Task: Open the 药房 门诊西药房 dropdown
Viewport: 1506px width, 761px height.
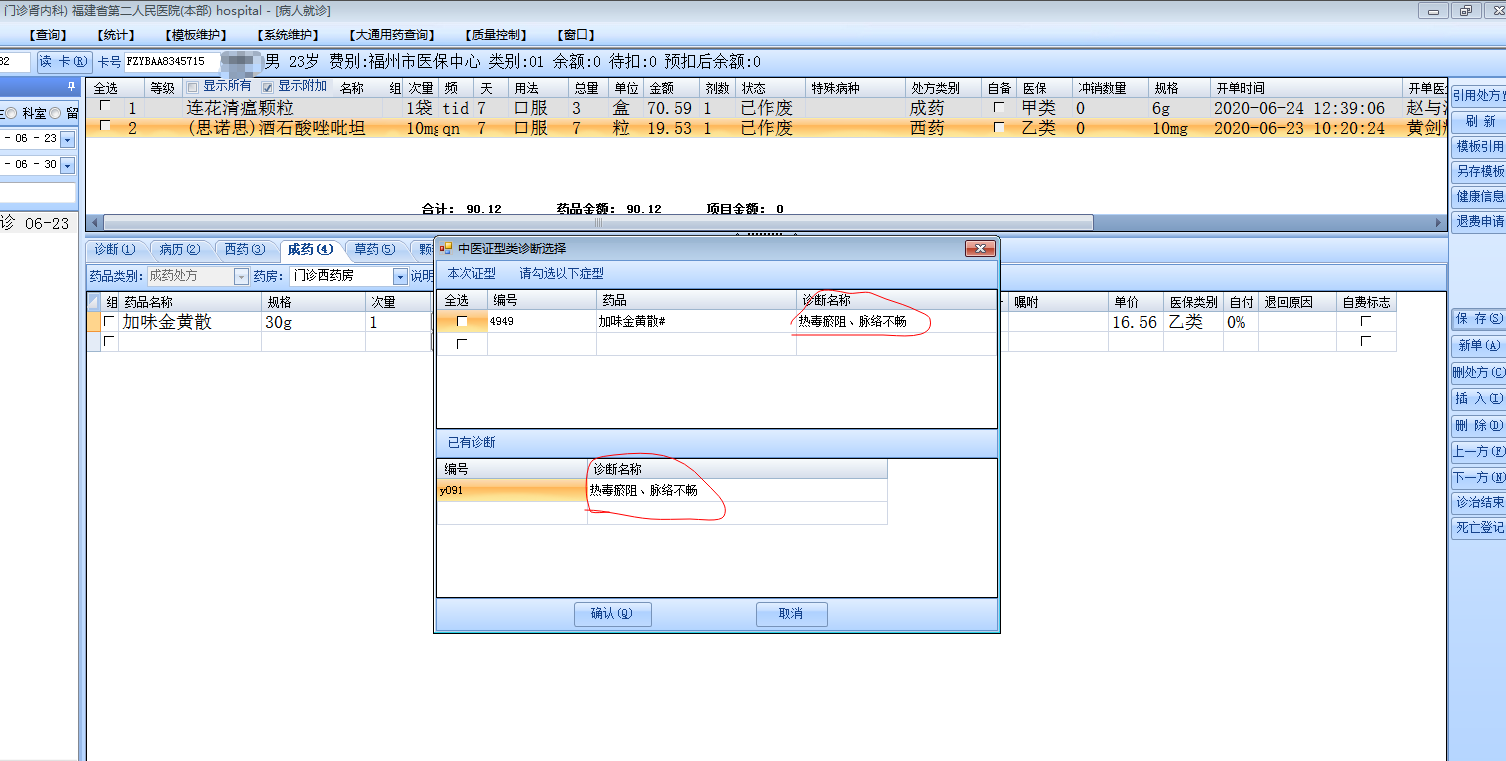Action: click(x=400, y=276)
